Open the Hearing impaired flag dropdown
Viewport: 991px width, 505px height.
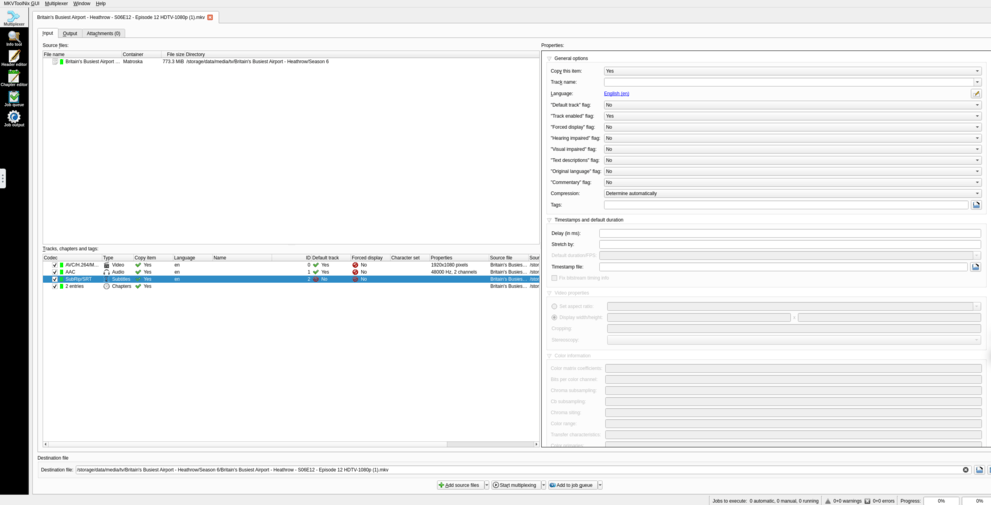click(x=793, y=138)
